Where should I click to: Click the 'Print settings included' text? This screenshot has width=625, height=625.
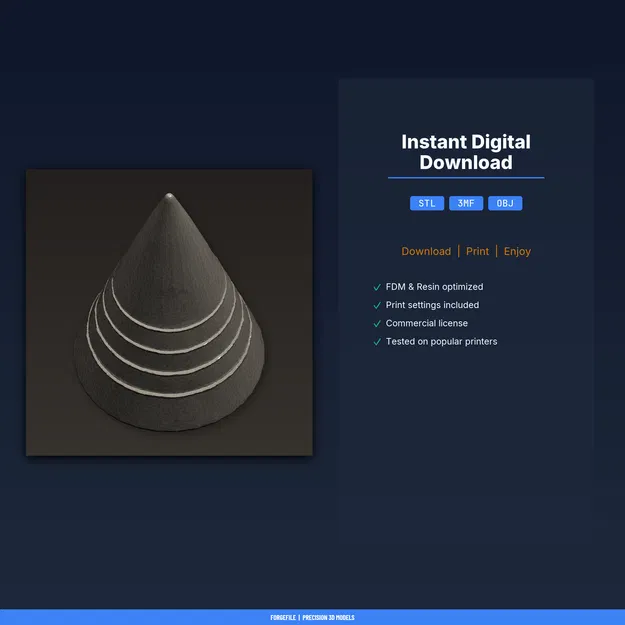coord(432,305)
